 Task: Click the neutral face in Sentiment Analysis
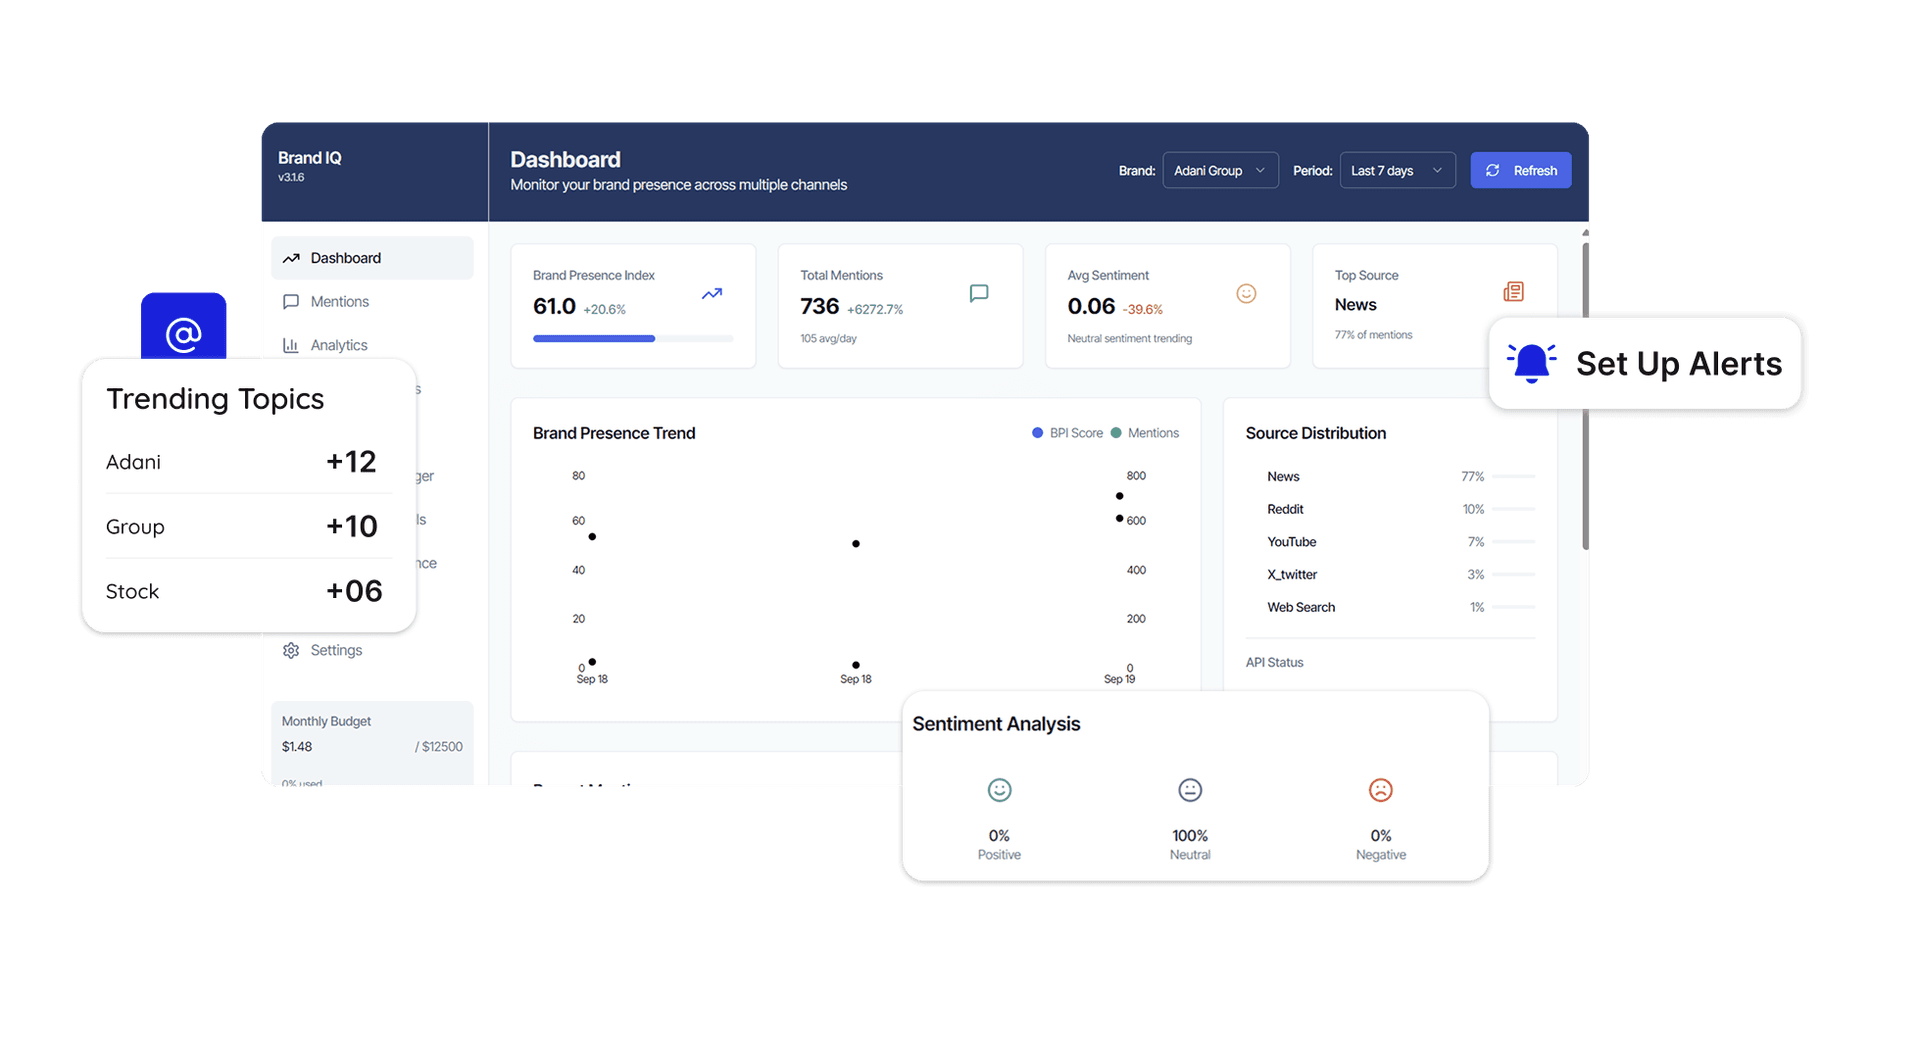[1189, 789]
